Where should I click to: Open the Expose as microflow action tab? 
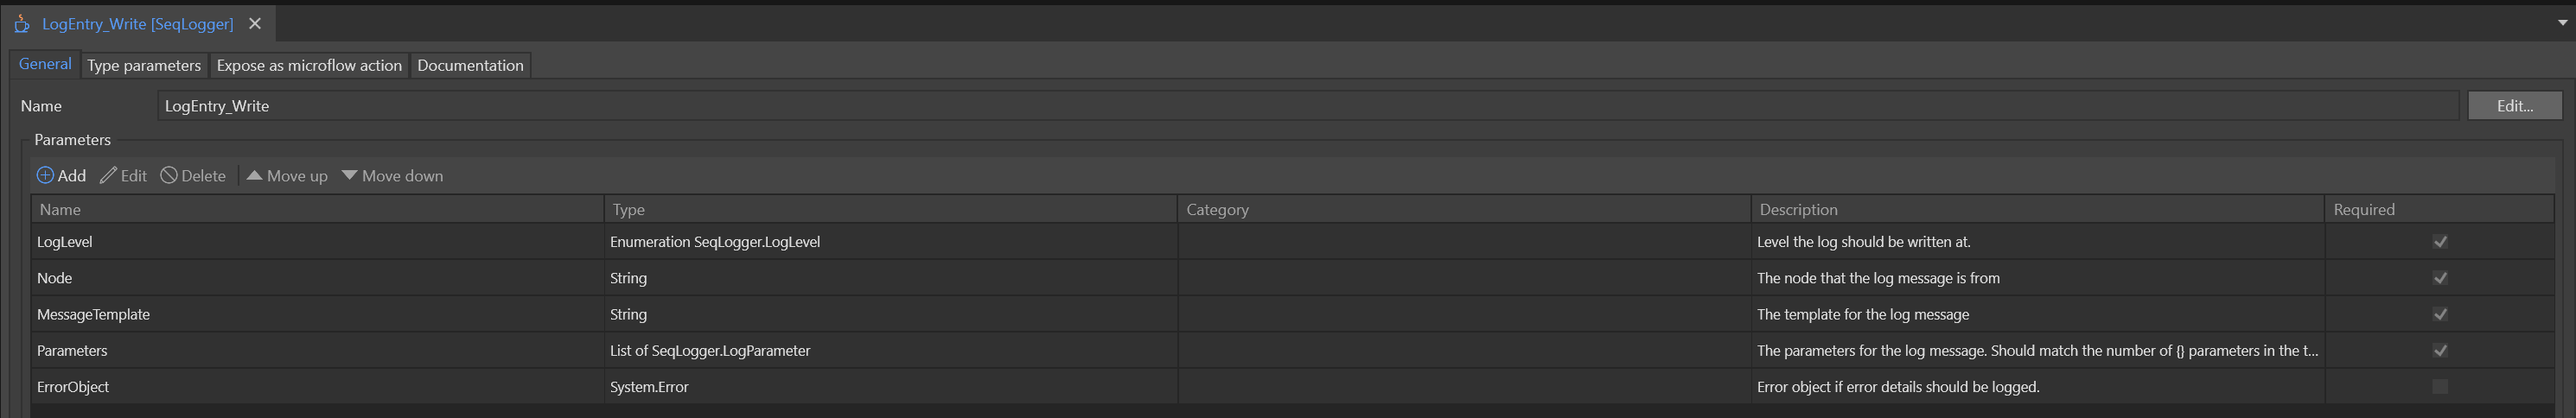pyautogui.click(x=309, y=65)
